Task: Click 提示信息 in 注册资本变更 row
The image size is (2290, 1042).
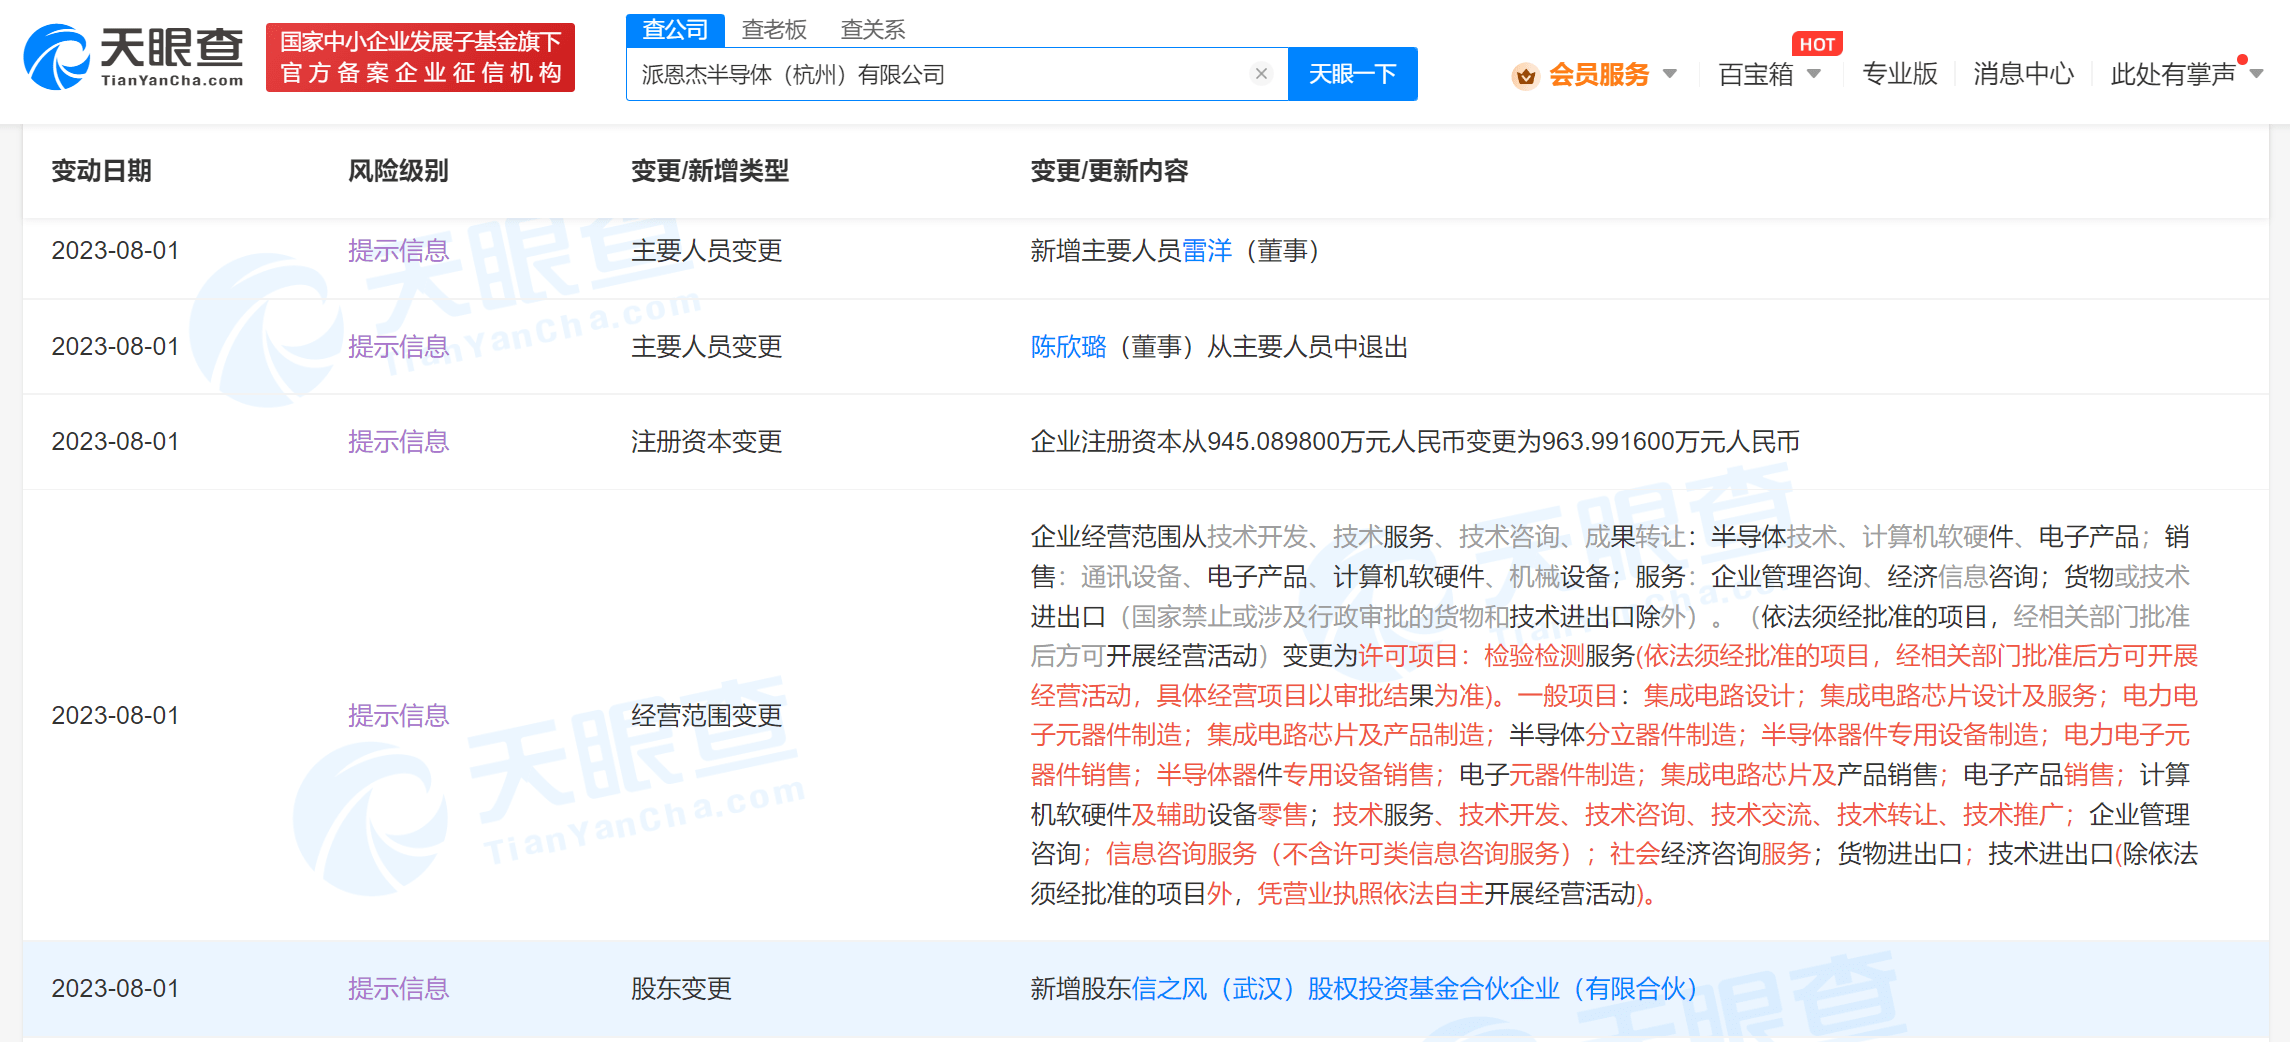Action: (x=398, y=442)
